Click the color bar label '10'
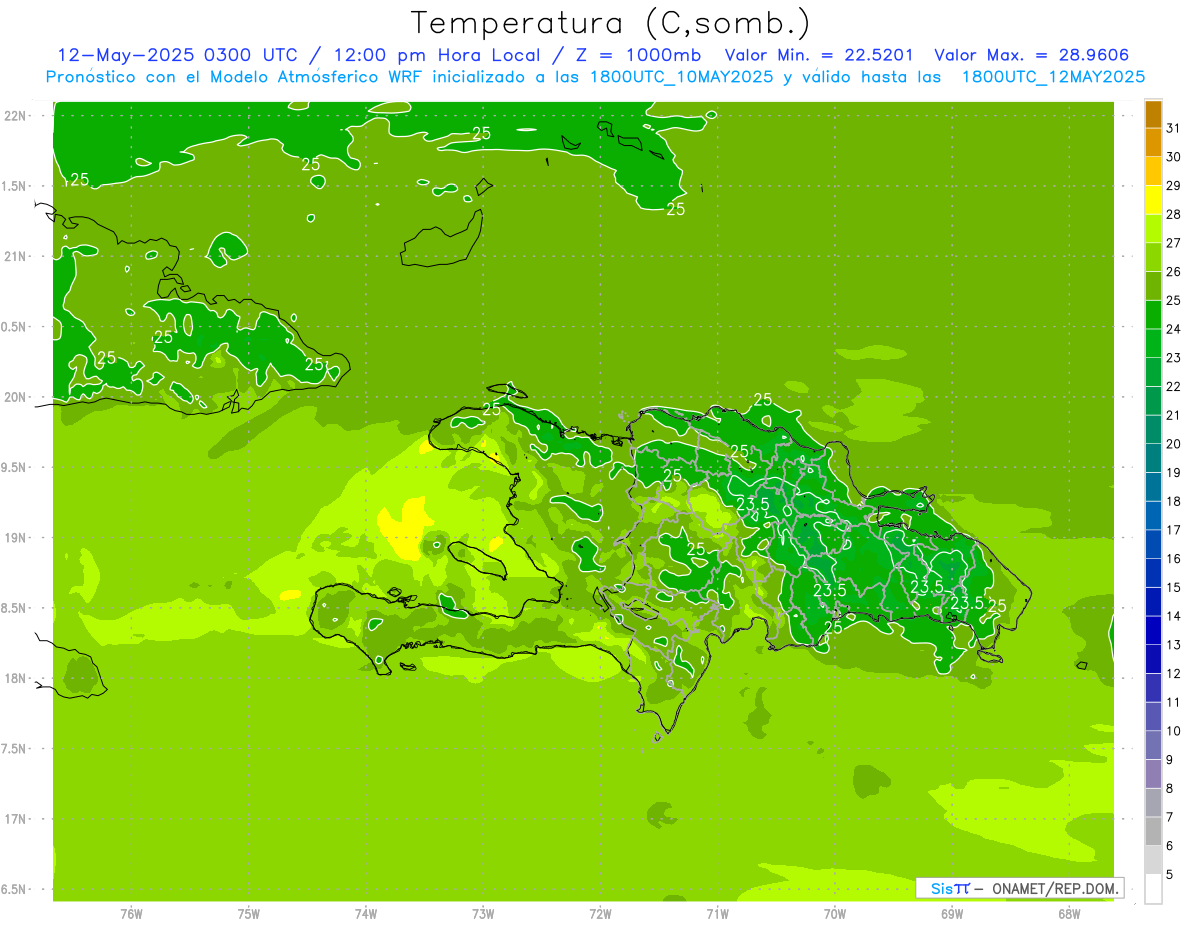 [1173, 731]
